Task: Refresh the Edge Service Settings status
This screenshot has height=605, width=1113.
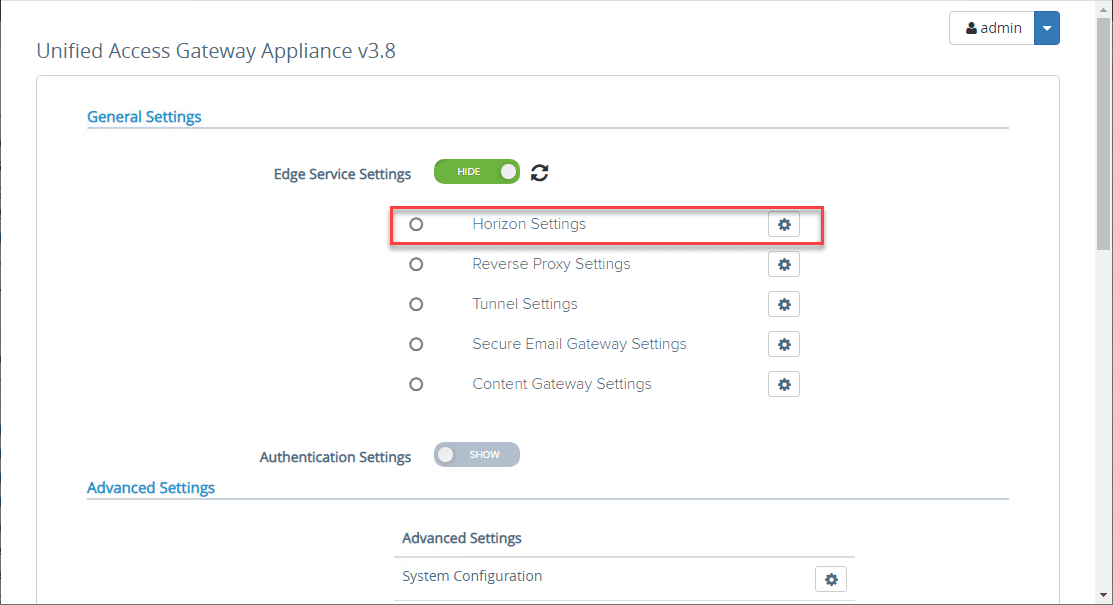Action: [539, 172]
